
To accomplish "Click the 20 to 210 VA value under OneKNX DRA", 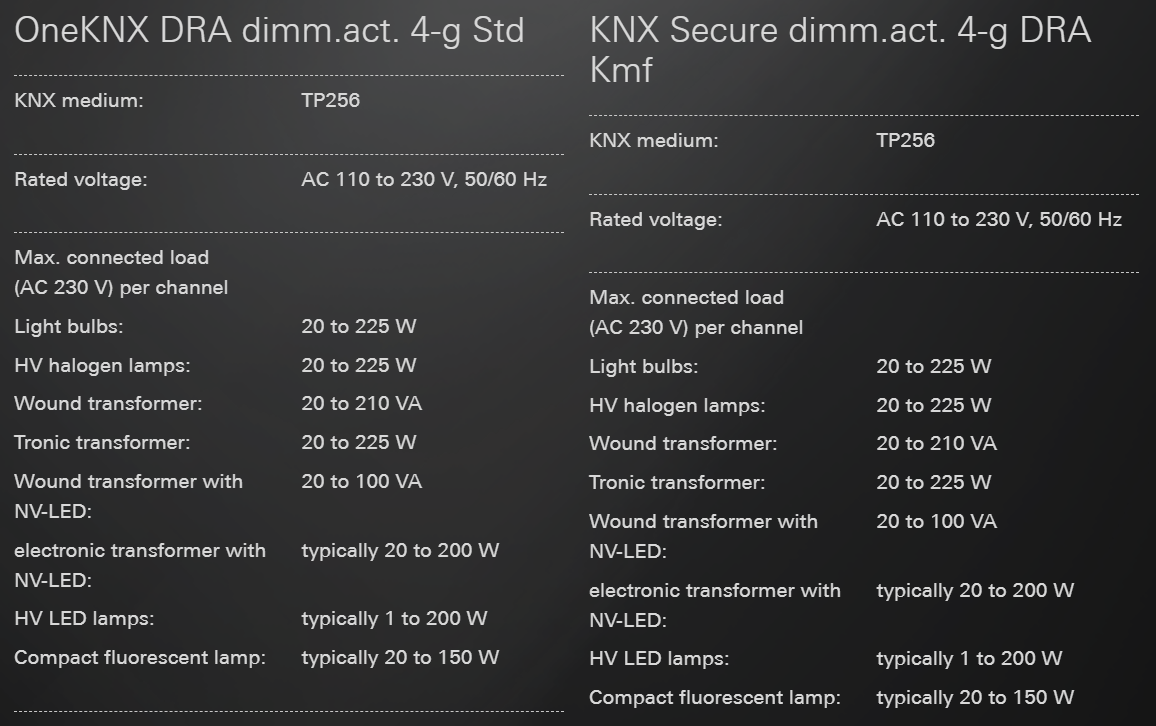I will [361, 404].
